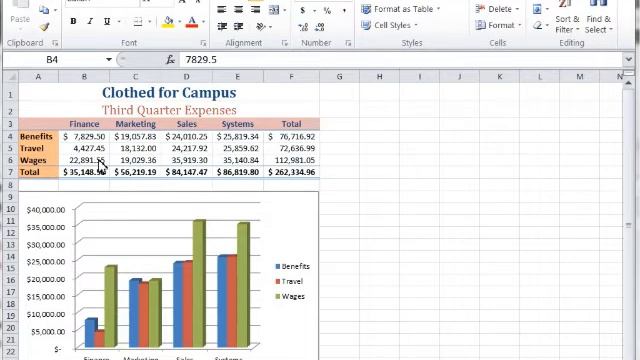The height and width of the screenshot is (360, 640).
Task: Click the Wages legend entry in chart
Action: [x=290, y=297]
